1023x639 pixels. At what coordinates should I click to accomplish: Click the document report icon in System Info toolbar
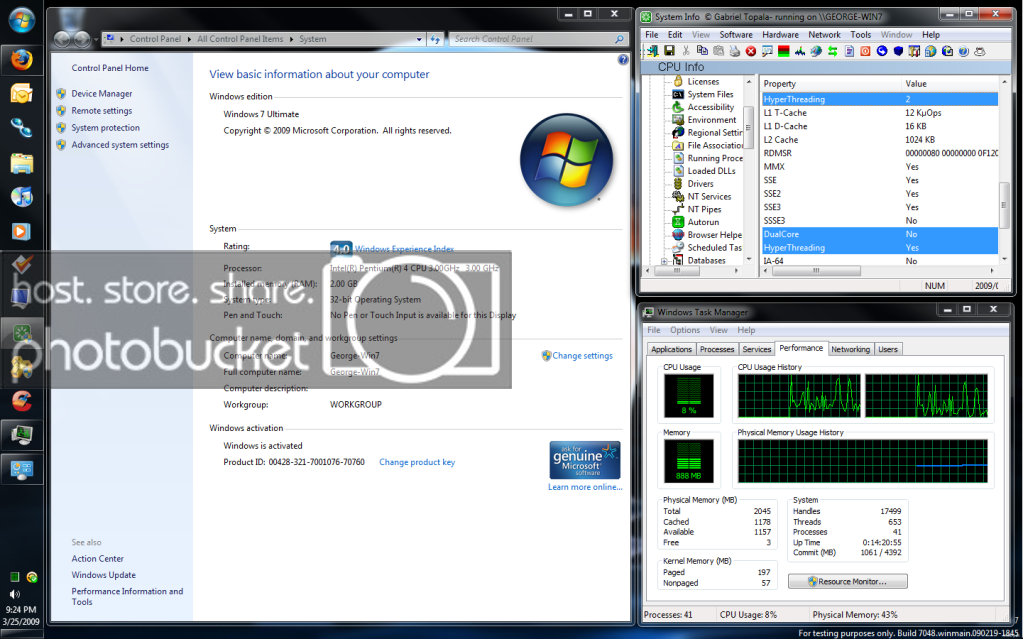pyautogui.click(x=849, y=51)
